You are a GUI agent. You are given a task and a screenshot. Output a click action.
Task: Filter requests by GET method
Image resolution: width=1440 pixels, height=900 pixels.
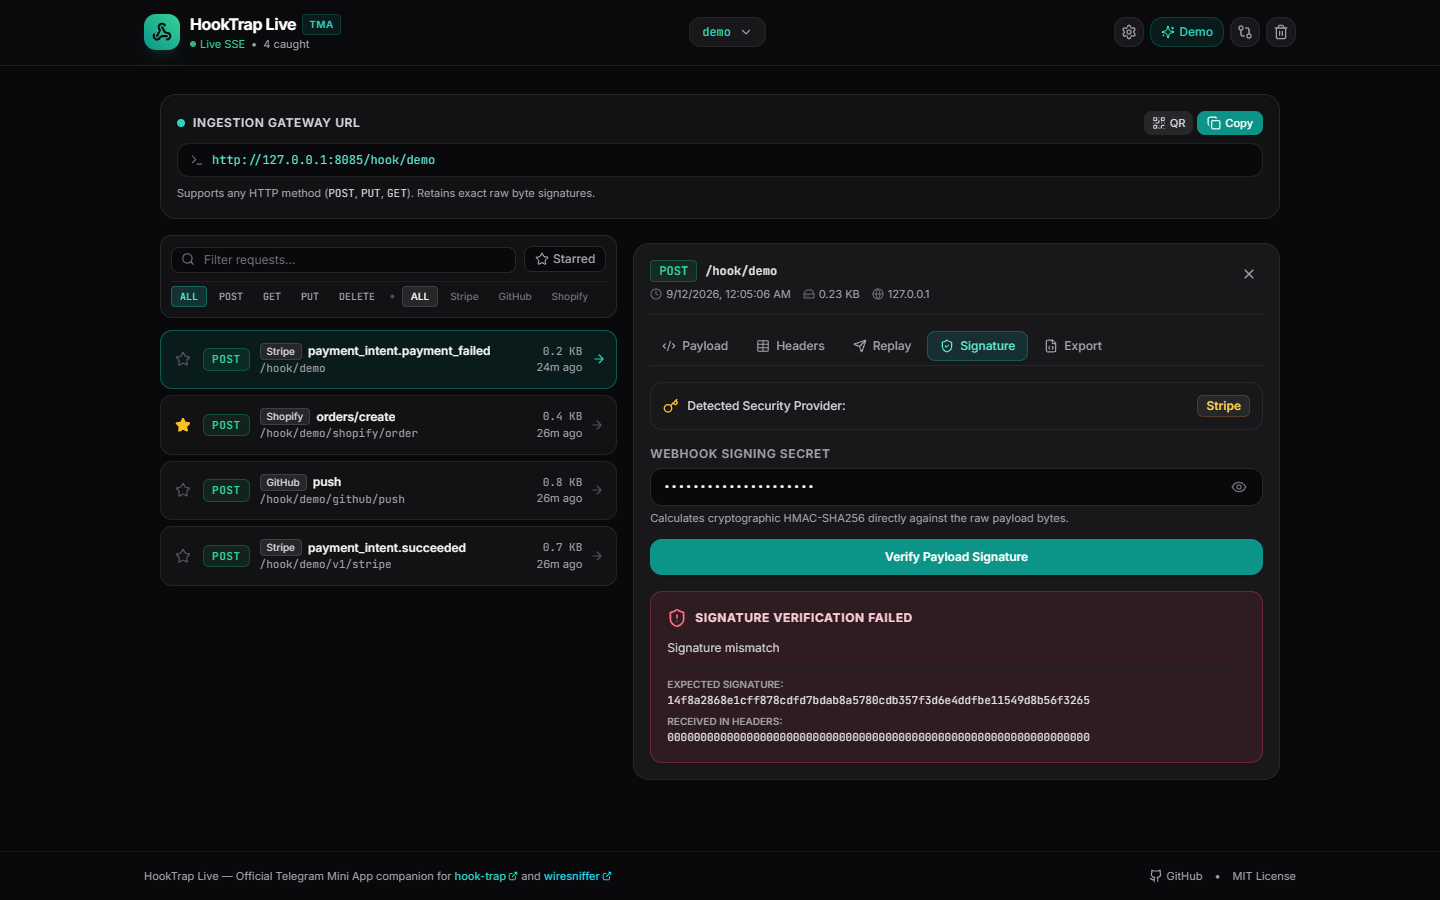click(272, 297)
